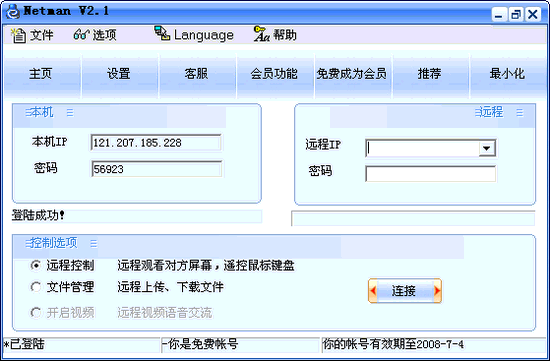Viewport: 550px width, 361px height.
Task: Open the 文件 menu
Action: (41, 35)
